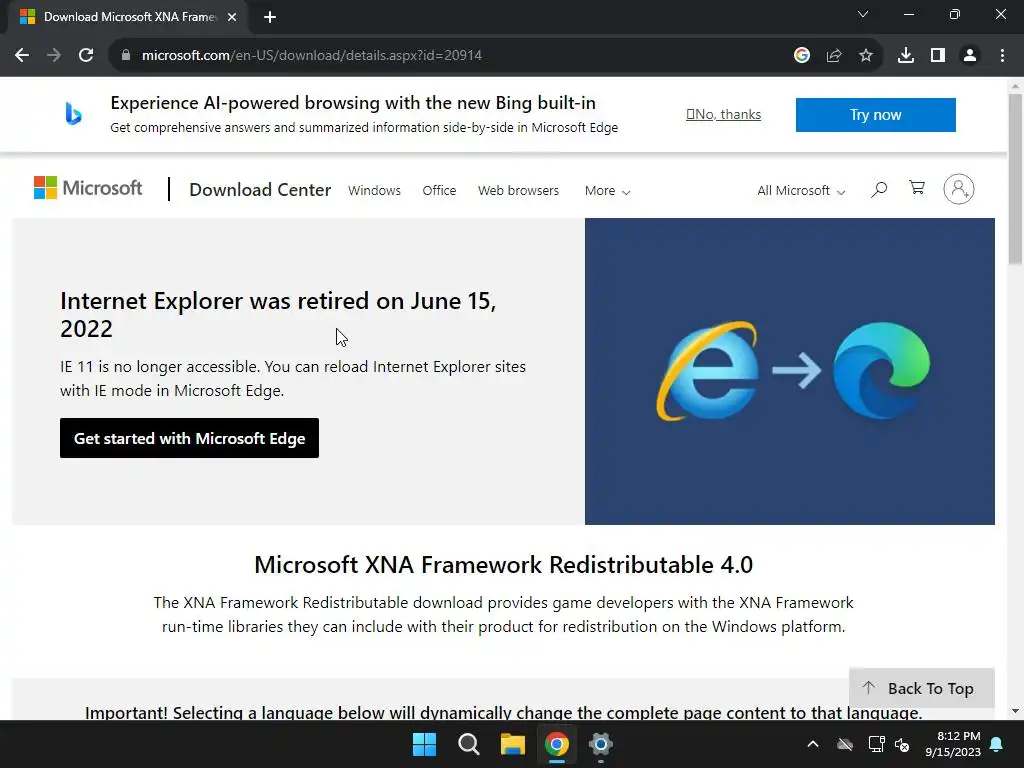Click the Bing logo in banner

point(73,114)
